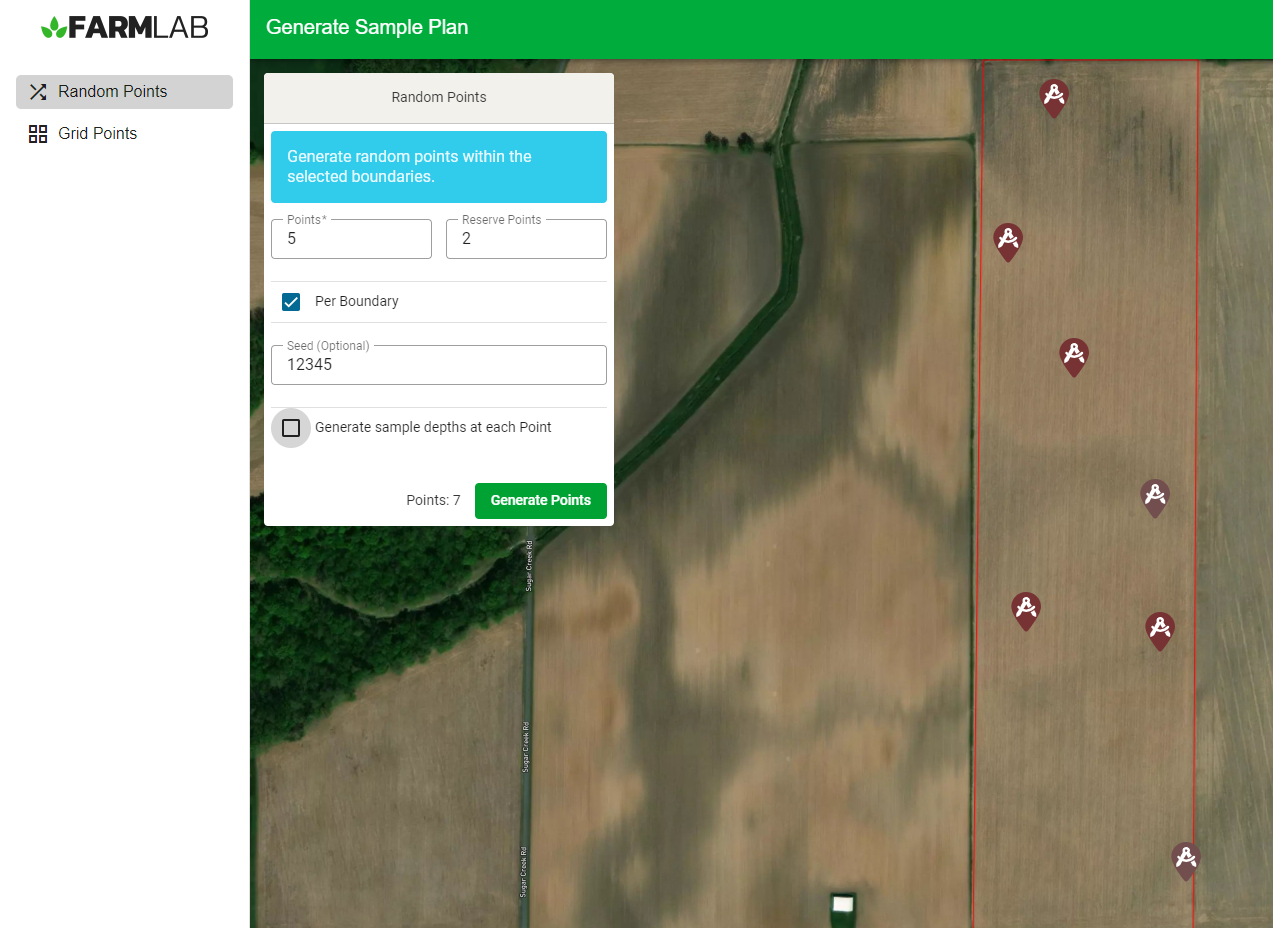Select the second sample marker near left boundary

pos(1007,241)
